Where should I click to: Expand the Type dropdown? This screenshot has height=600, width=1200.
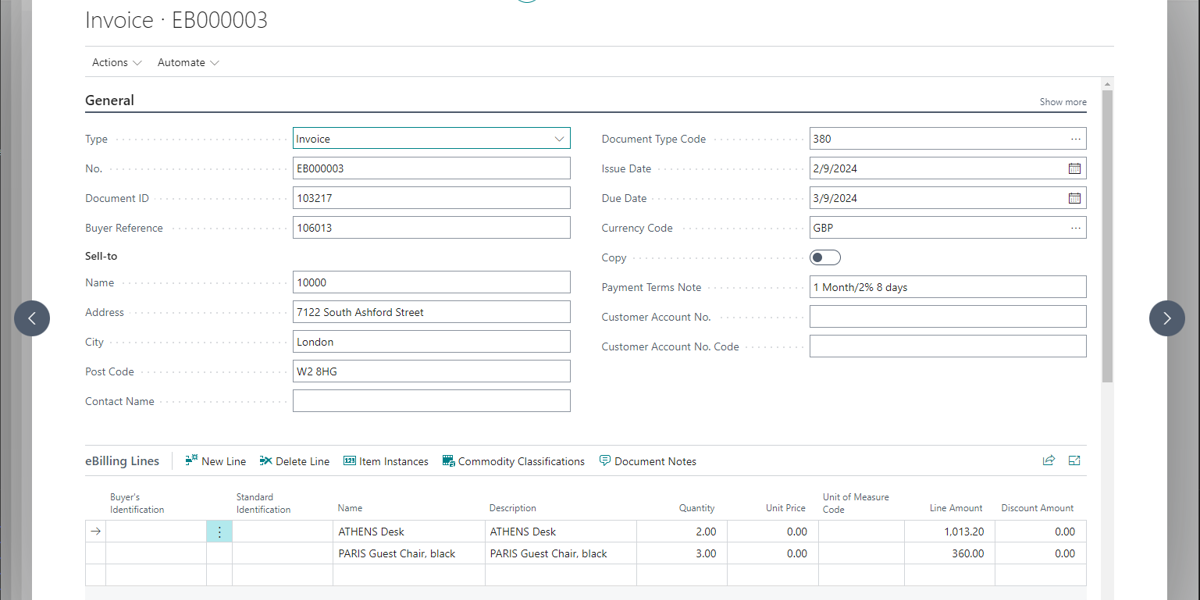(559, 139)
